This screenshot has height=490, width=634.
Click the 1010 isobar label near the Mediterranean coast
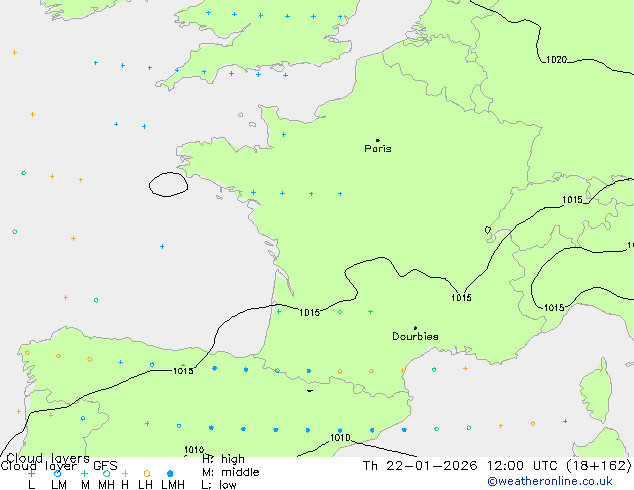[340, 438]
